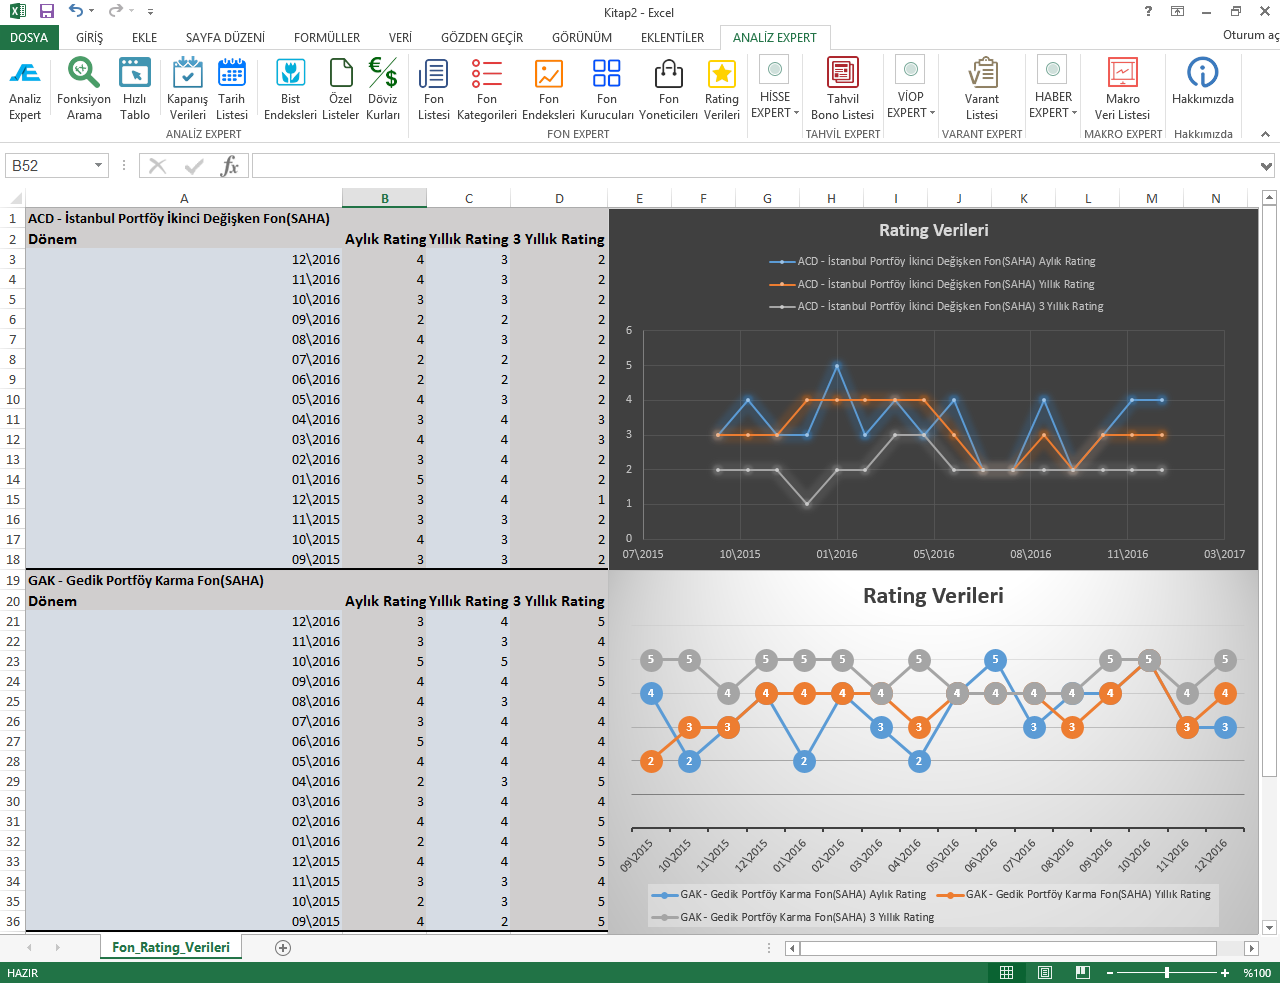Expand the formula bar
Viewport: 1280px width, 983px height.
tap(1266, 166)
